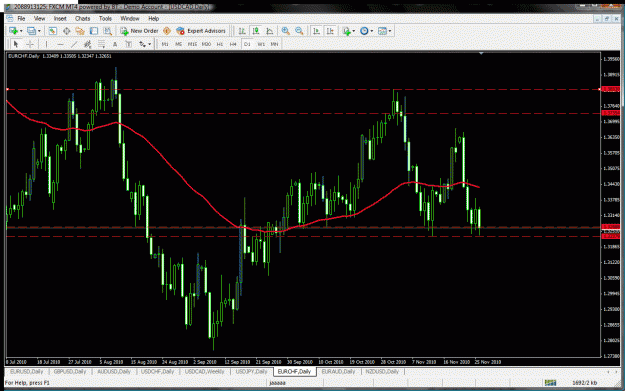Switch to M5 timeframe
This screenshot has height=391, width=625.
coord(179,44)
